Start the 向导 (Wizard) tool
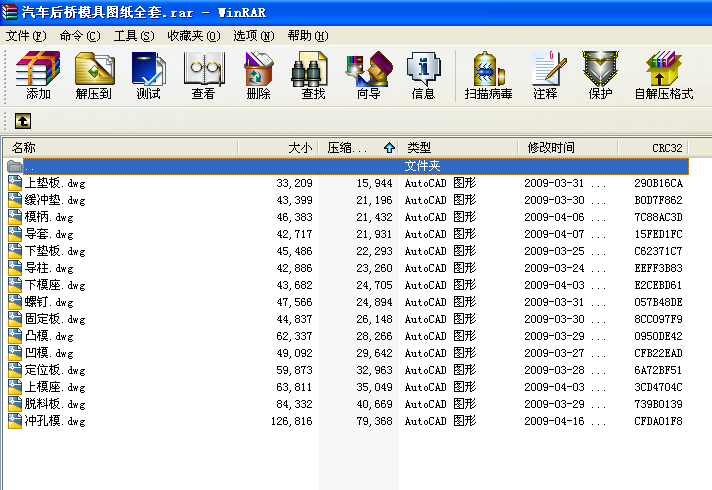 [x=368, y=75]
